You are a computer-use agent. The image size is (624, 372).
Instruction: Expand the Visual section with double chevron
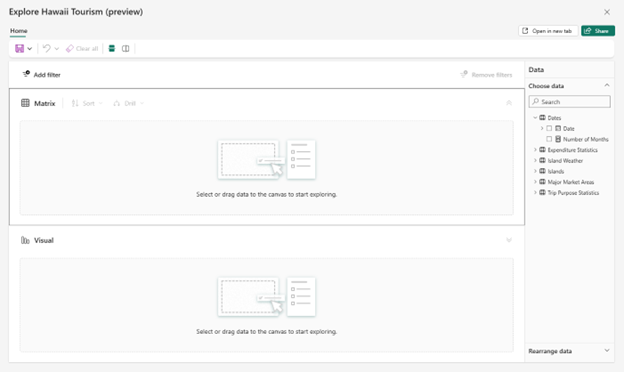tap(509, 240)
